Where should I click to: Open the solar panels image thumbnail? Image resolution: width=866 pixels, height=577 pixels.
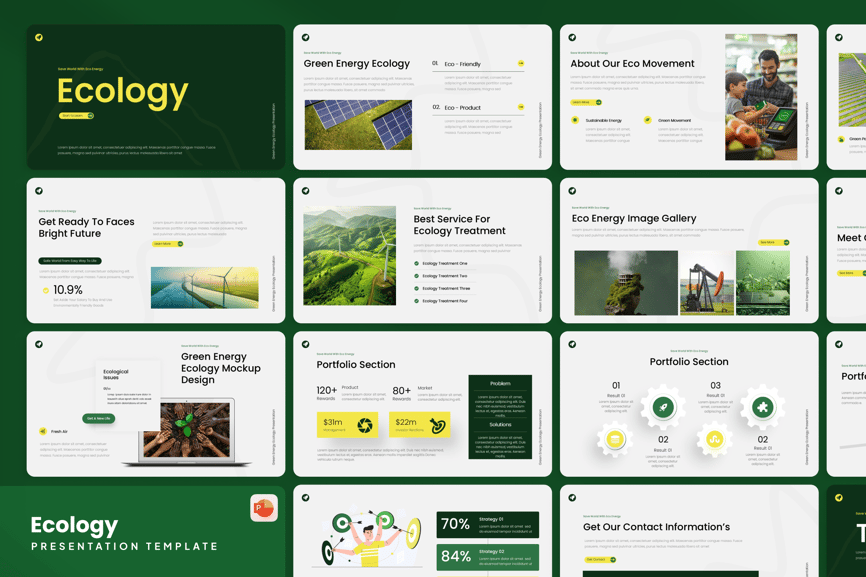[358, 125]
